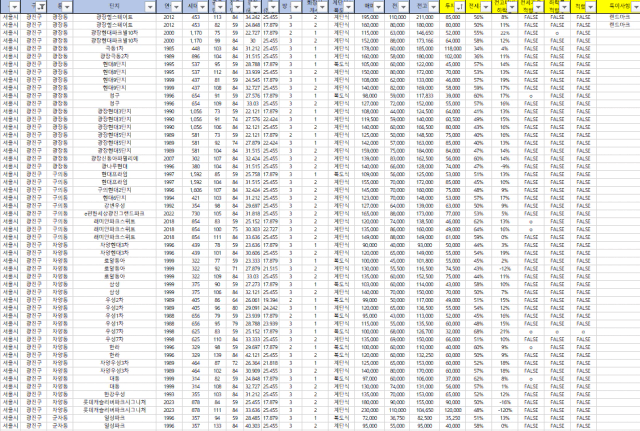Select the 광장극동2차 complex cell
Viewport: 640px width, 431px height.
pyautogui.click(x=115, y=56)
